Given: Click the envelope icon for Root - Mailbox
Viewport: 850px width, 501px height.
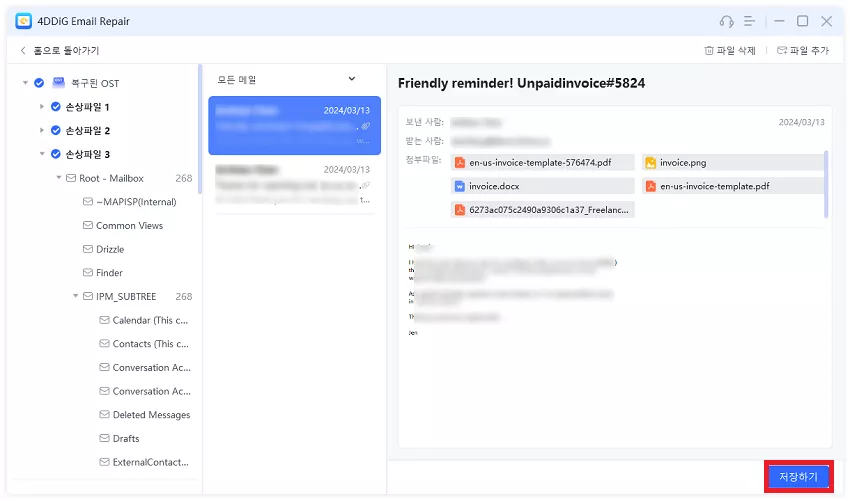Looking at the screenshot, I should (x=71, y=178).
